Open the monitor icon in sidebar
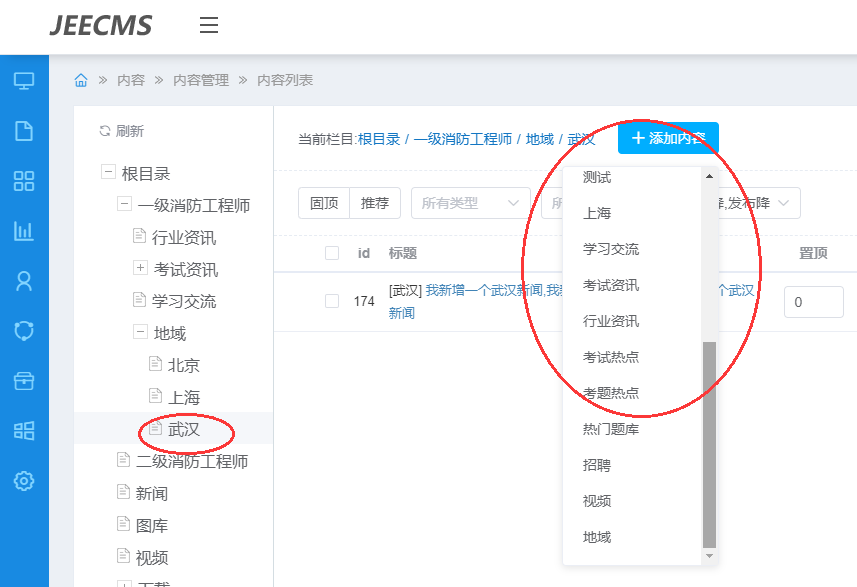The image size is (857, 587). (x=24, y=81)
